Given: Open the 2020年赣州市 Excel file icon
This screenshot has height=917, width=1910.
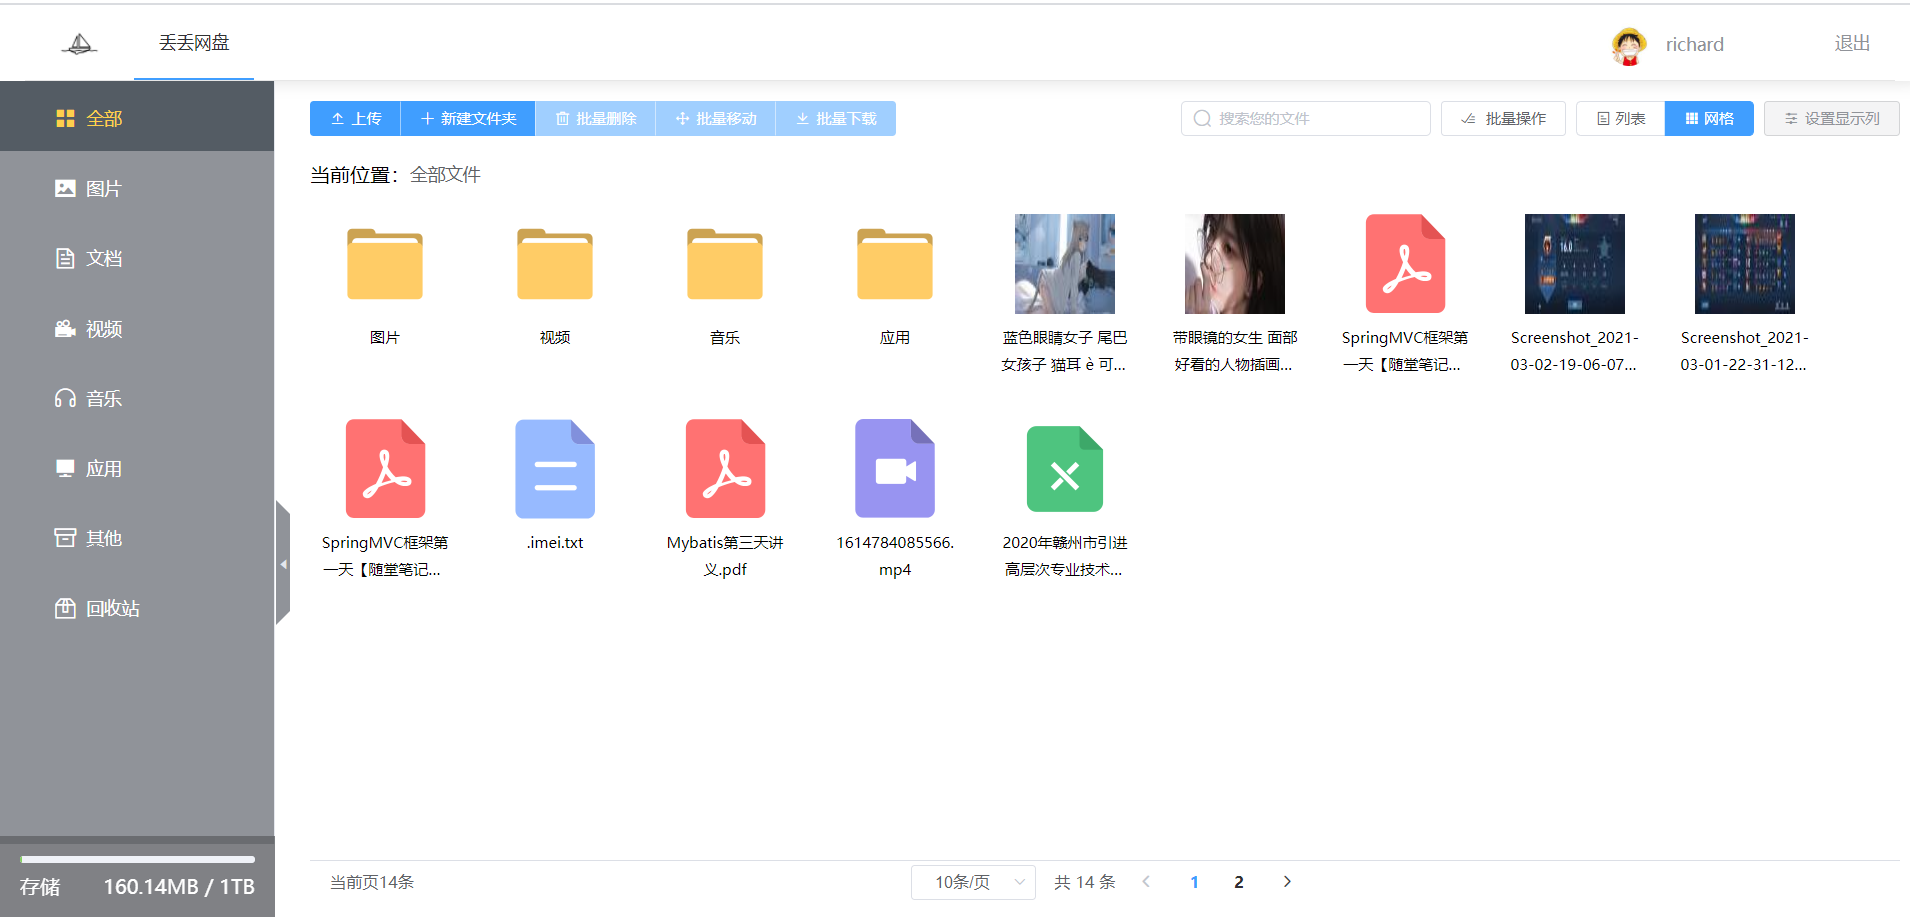Looking at the screenshot, I should coord(1065,469).
